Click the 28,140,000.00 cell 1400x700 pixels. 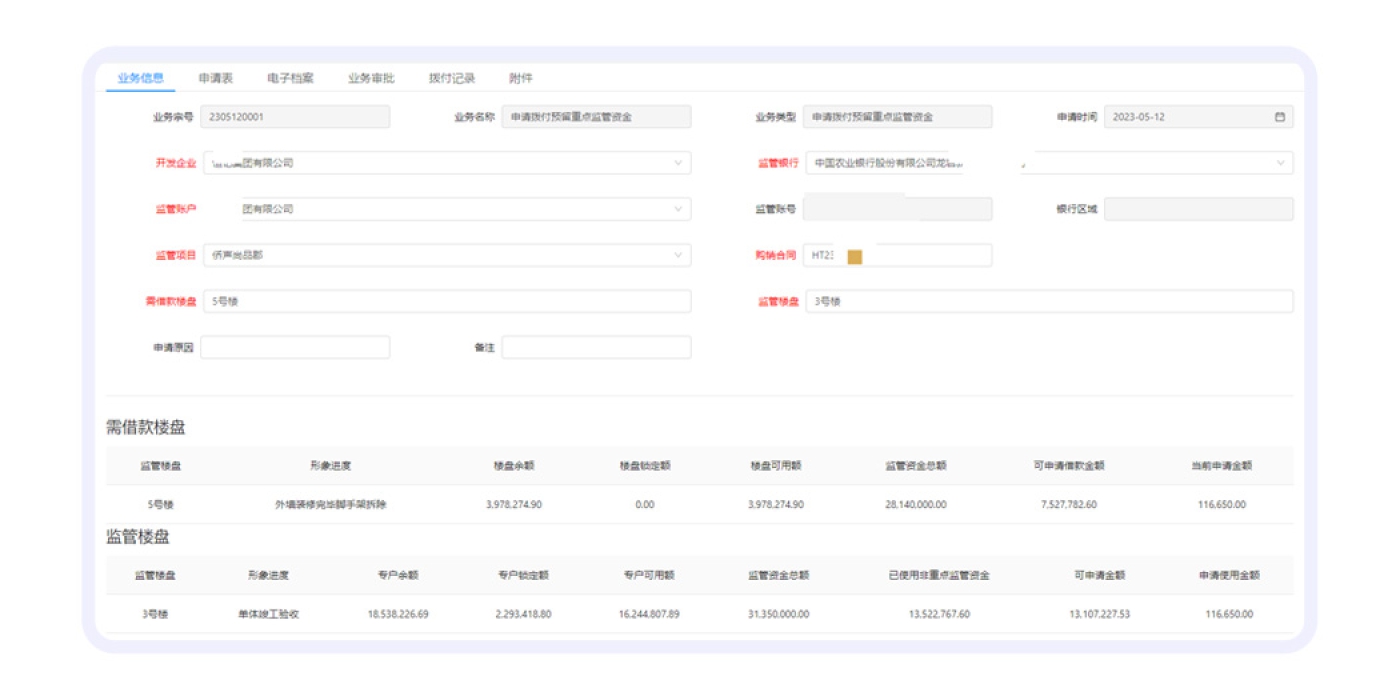tap(916, 504)
